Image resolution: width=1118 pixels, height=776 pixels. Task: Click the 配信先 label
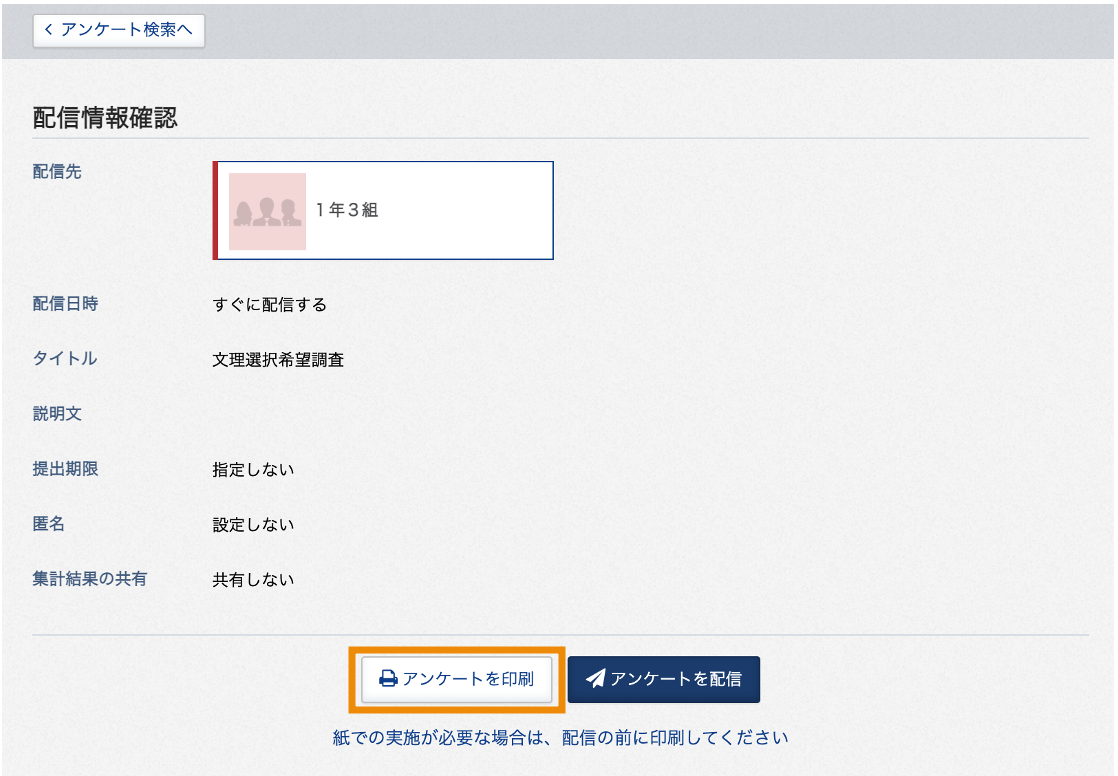click(x=57, y=172)
